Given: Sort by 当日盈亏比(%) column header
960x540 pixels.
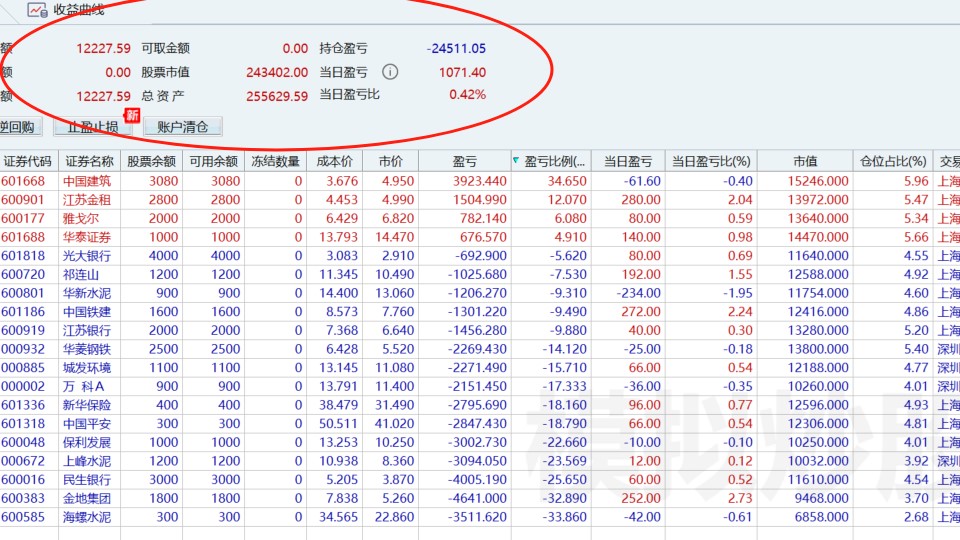Looking at the screenshot, I should [711, 161].
